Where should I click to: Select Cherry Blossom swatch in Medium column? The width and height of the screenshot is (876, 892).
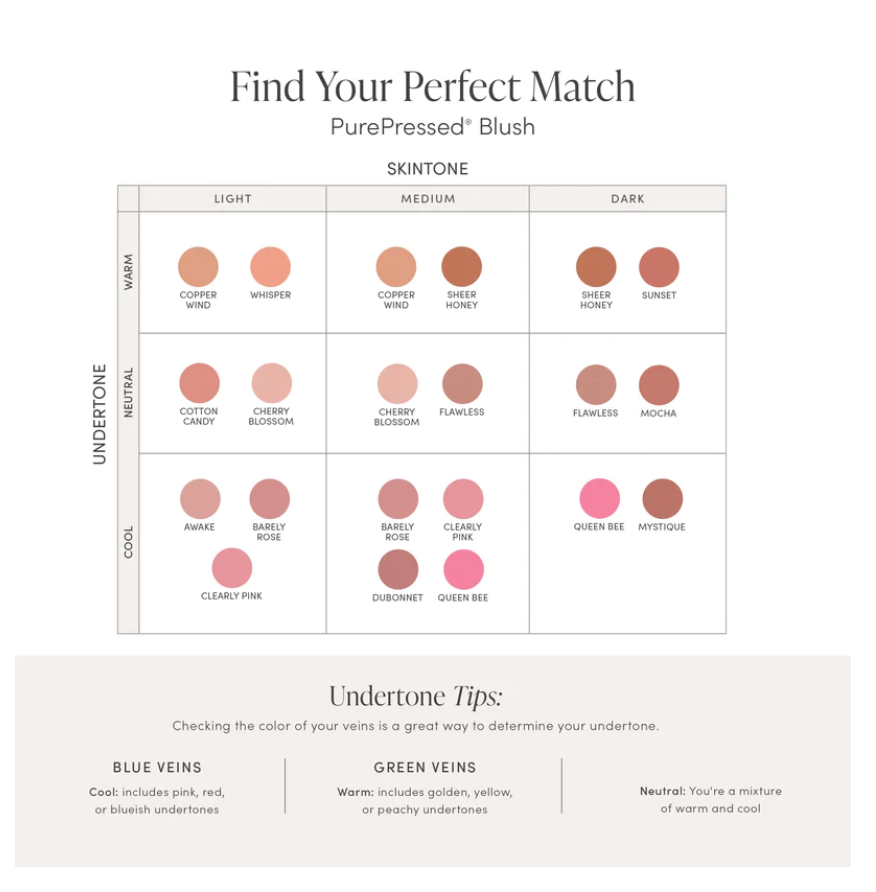(397, 385)
